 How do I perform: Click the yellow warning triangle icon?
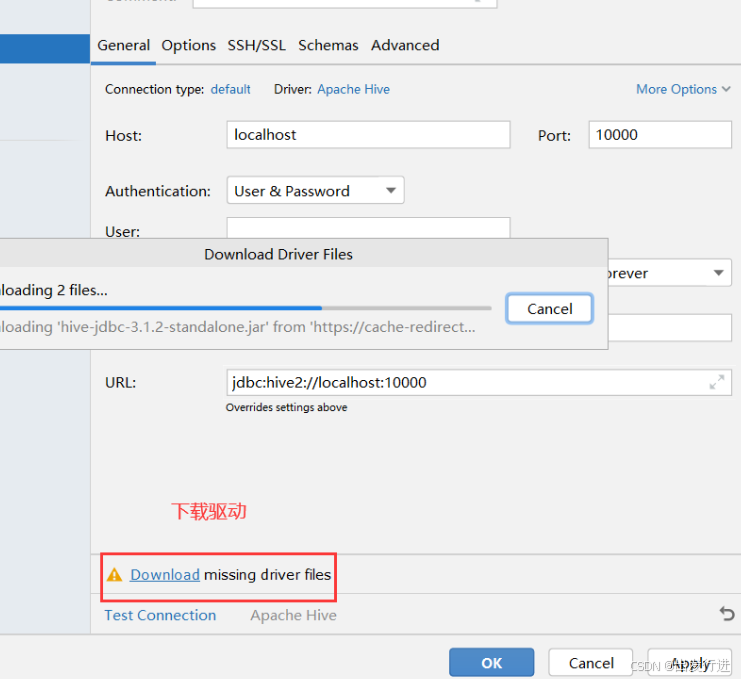(x=114, y=575)
